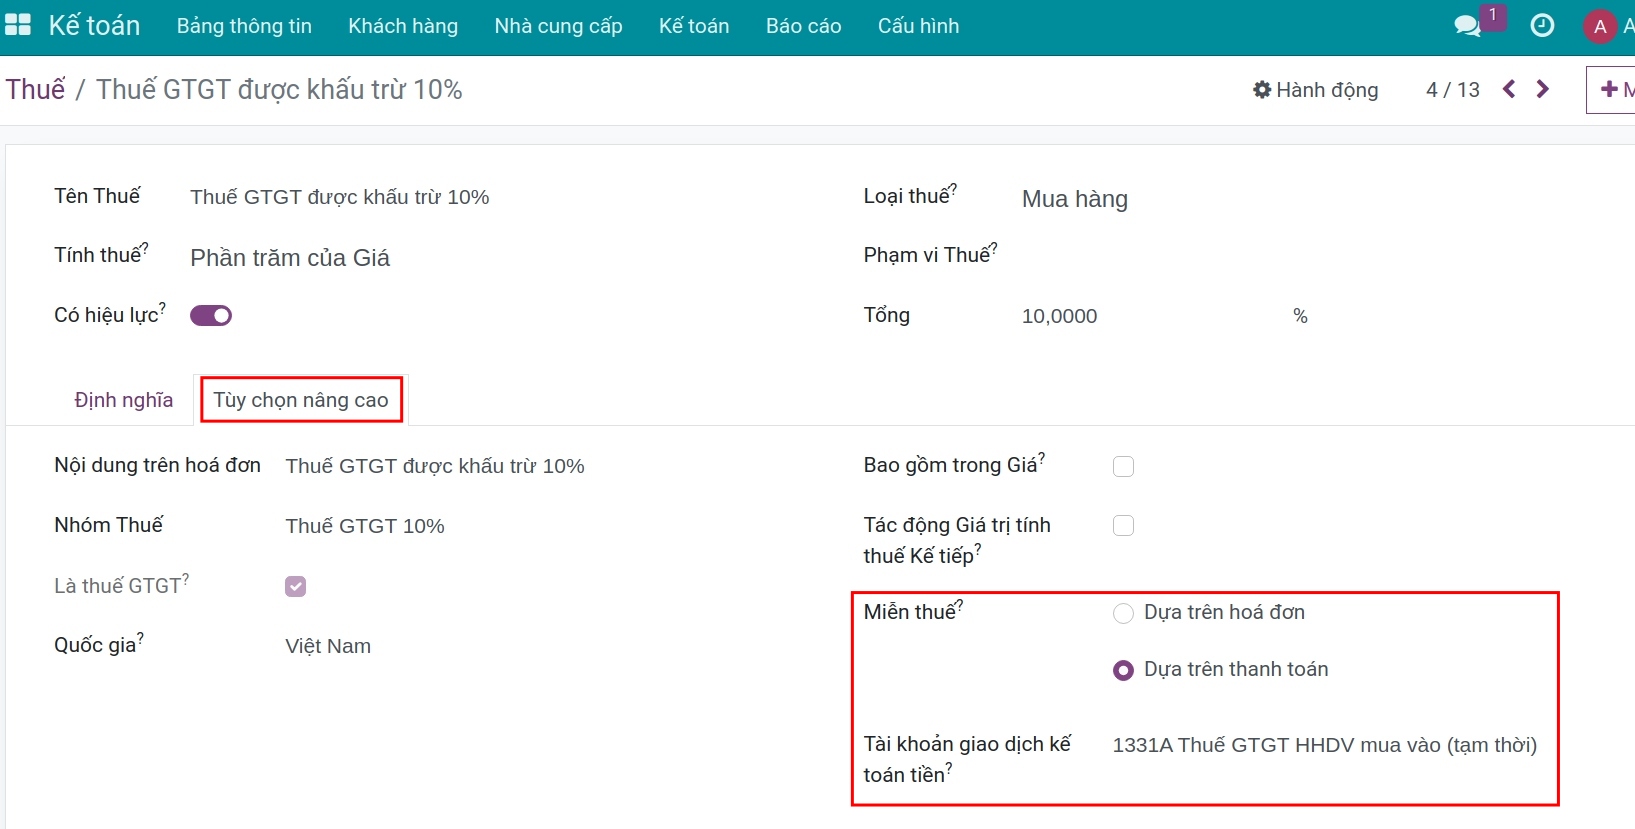The image size is (1635, 829).
Task: Click the Thuế breadcrumb link
Action: 35,89
